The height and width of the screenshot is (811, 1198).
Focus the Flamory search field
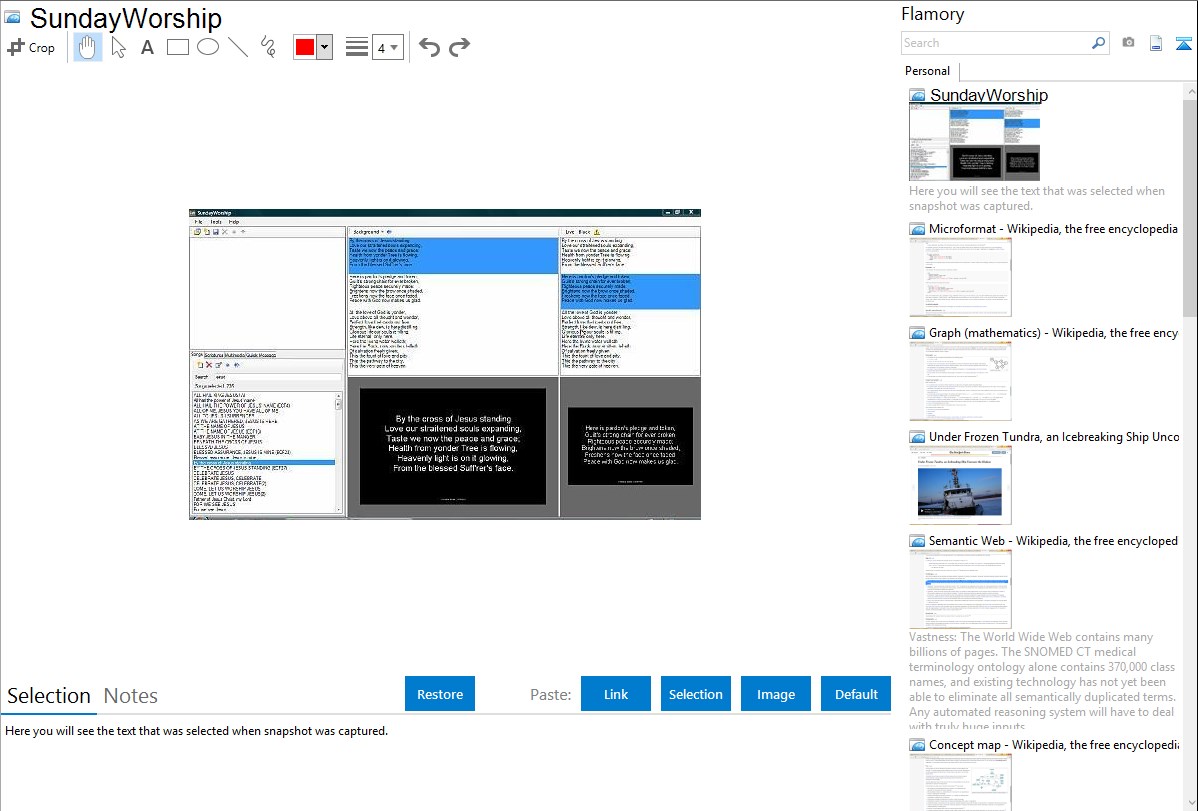[x=995, y=43]
